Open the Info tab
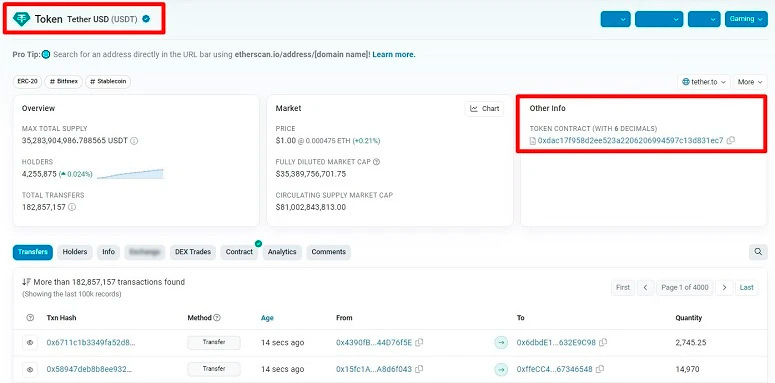 point(108,252)
